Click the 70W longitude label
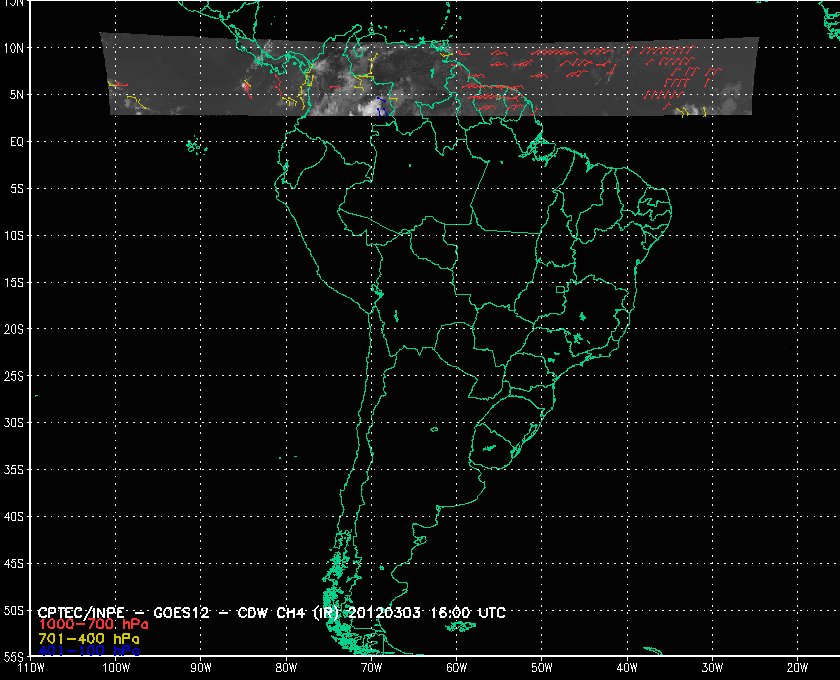The image size is (840, 680). point(371,668)
